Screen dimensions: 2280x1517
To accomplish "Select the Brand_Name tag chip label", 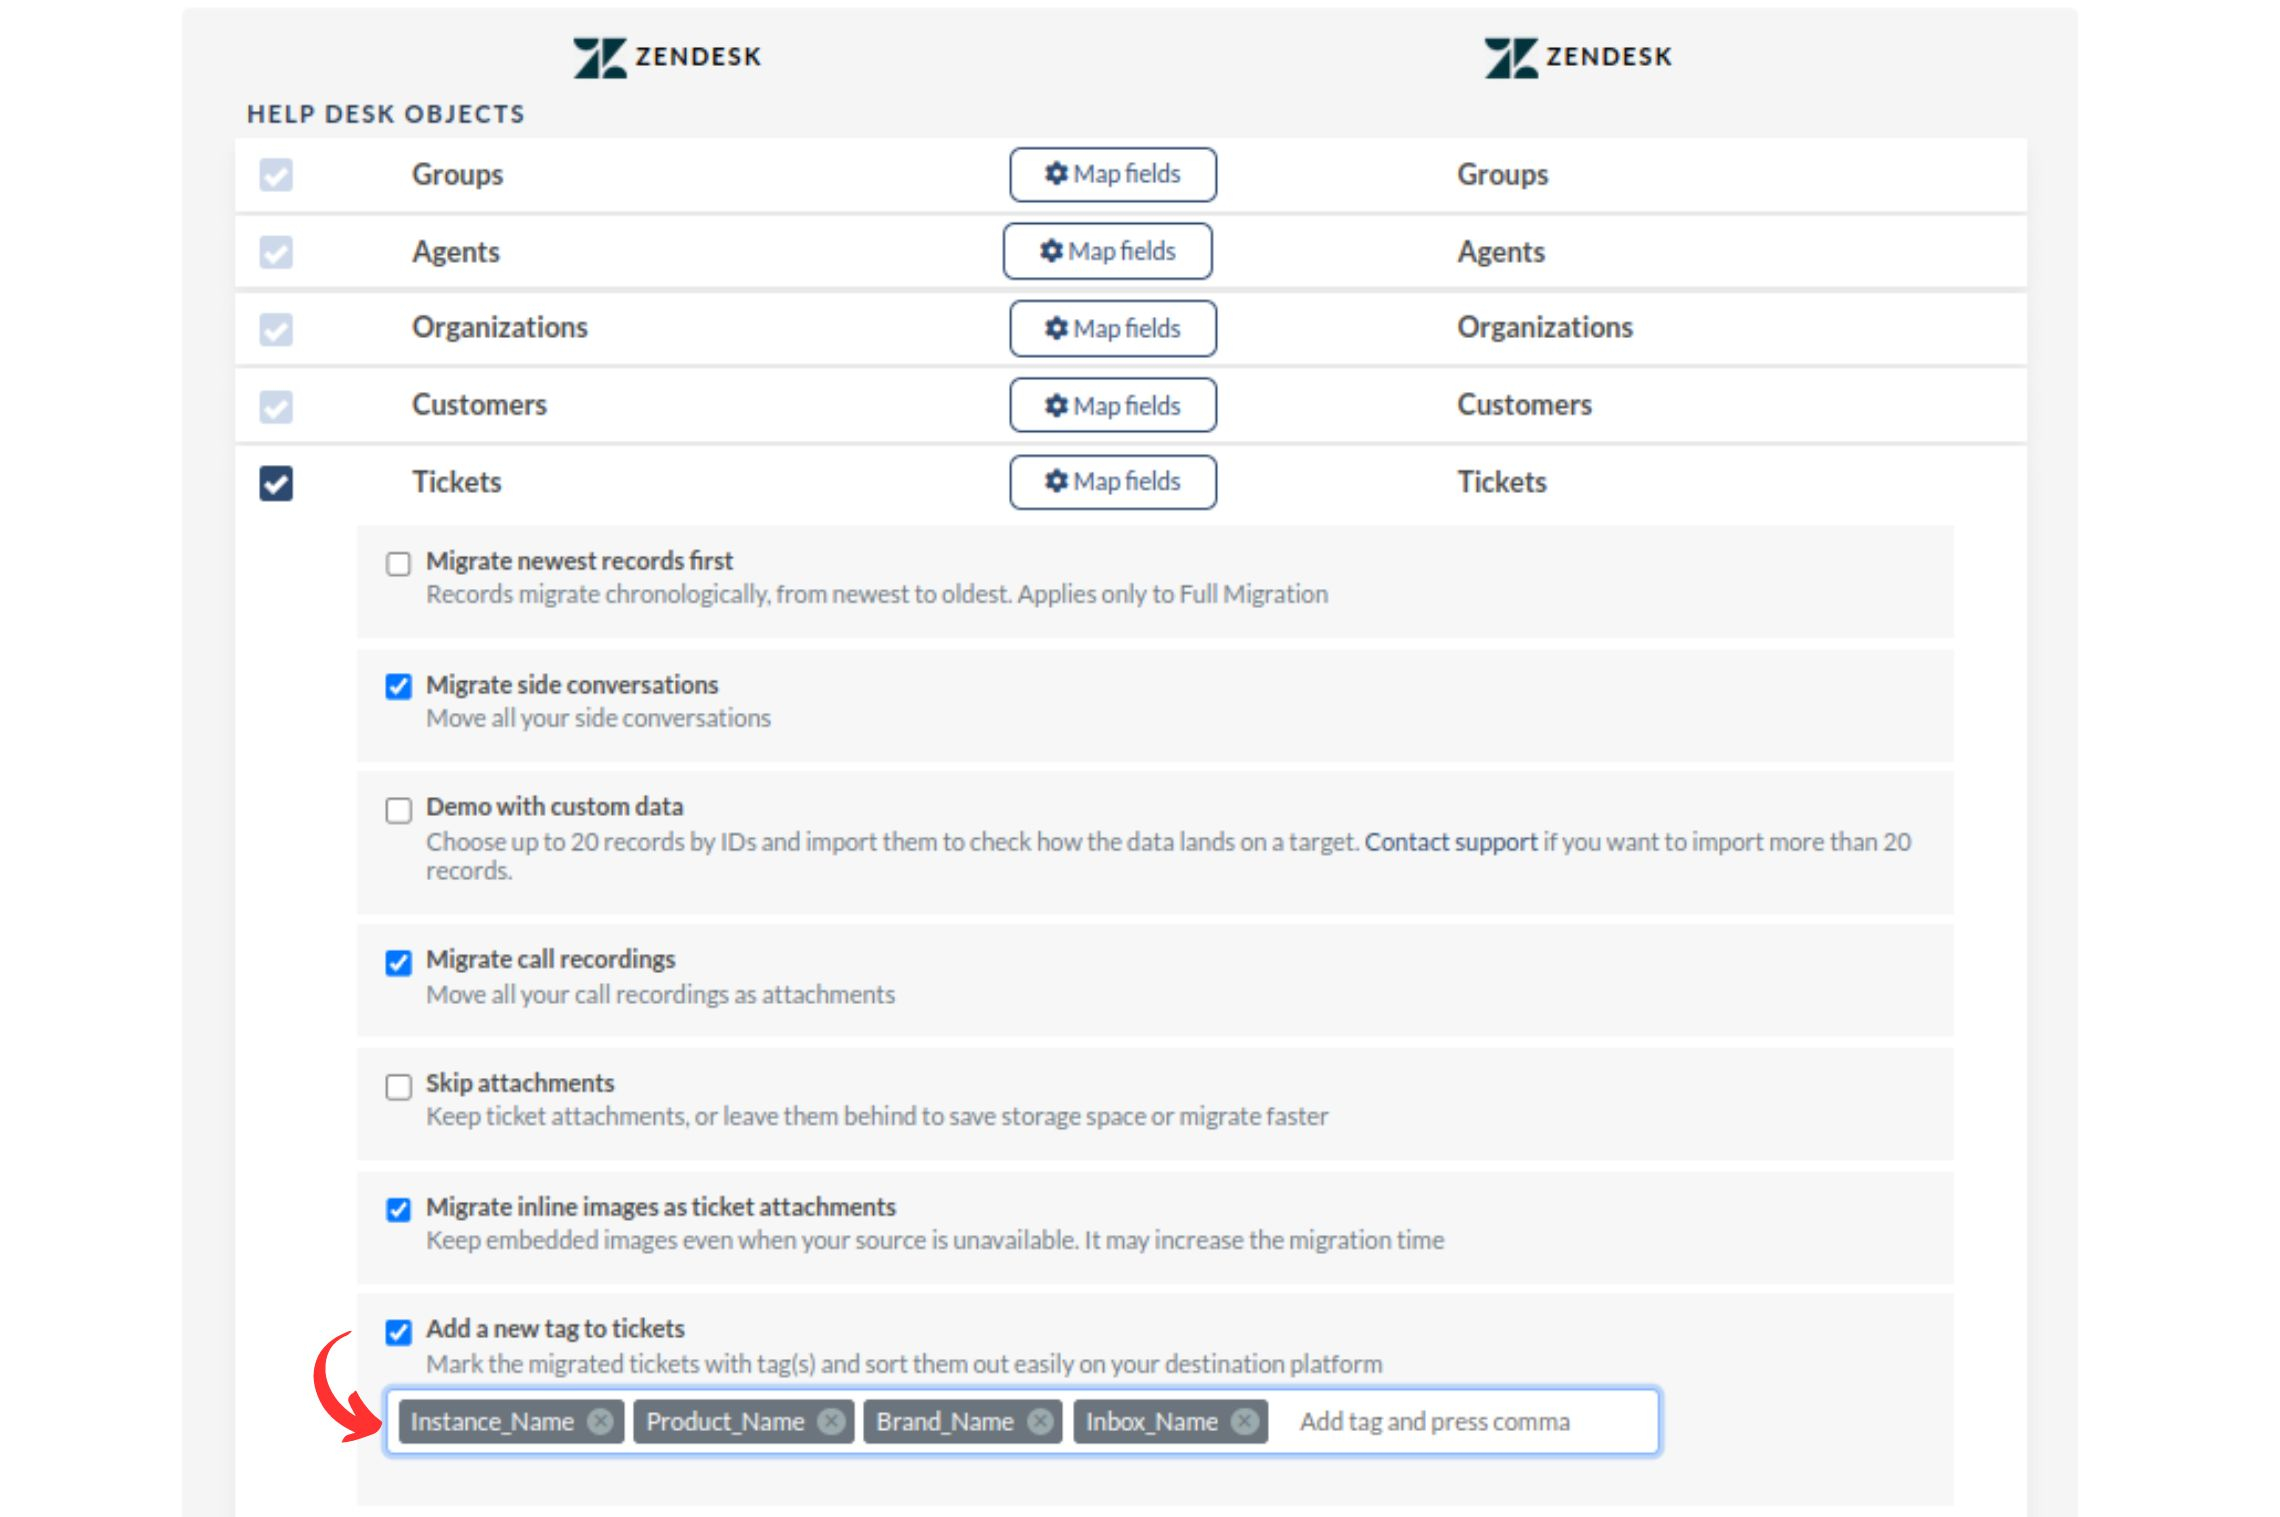I will pyautogui.click(x=945, y=1421).
